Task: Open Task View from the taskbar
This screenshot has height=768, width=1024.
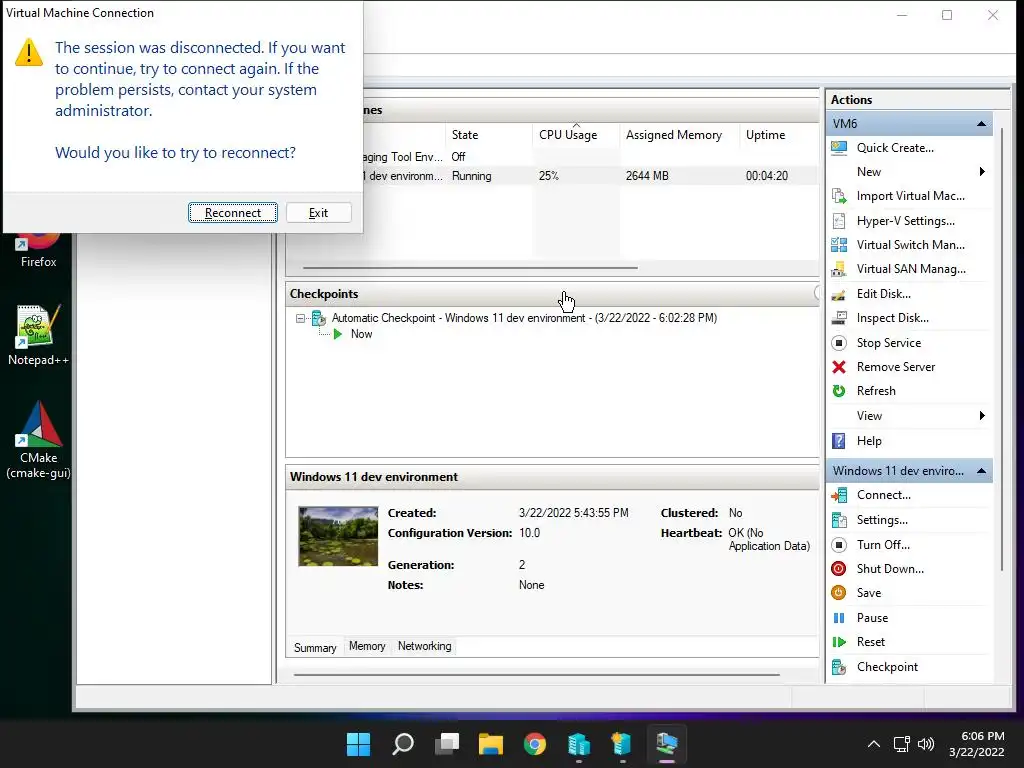Action: (447, 744)
